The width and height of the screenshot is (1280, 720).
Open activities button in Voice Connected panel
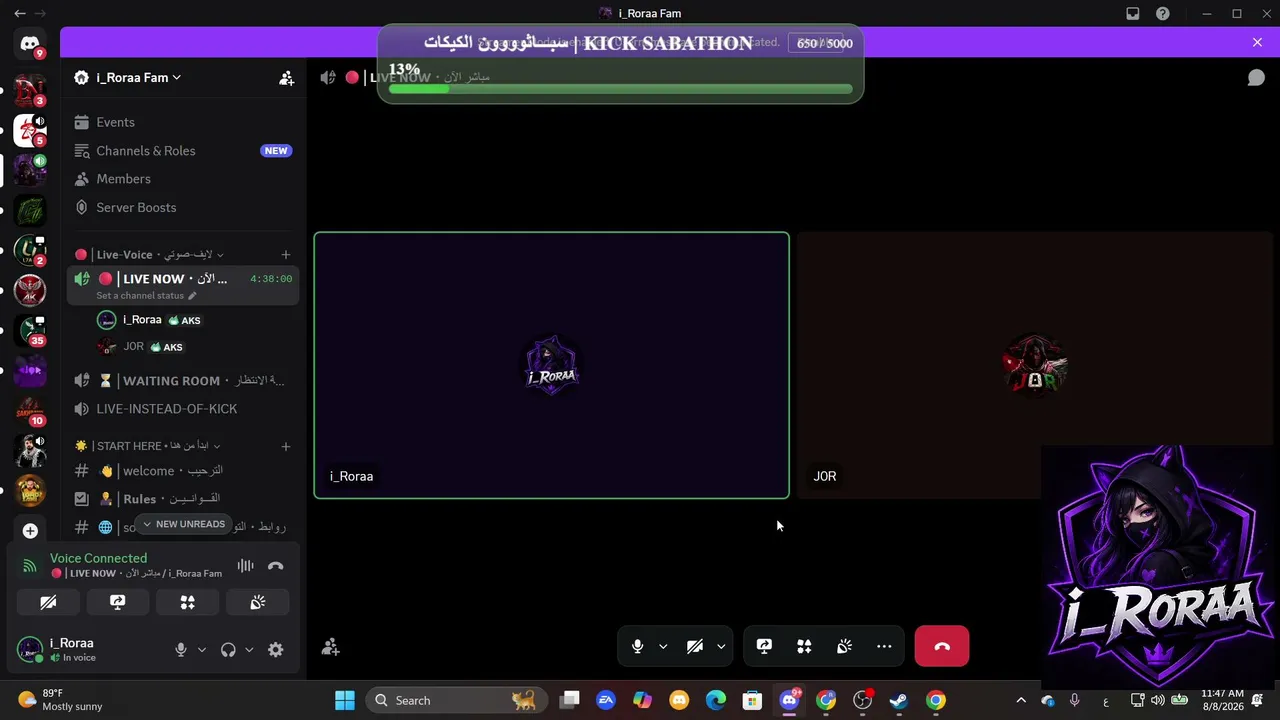click(x=187, y=602)
